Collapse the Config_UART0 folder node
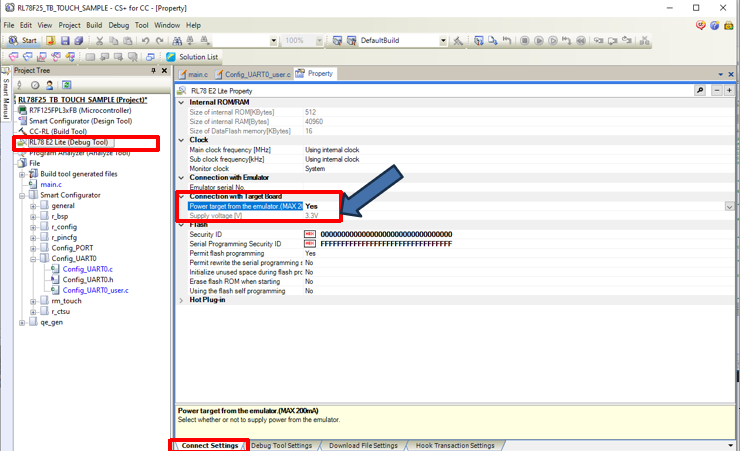 (33, 259)
